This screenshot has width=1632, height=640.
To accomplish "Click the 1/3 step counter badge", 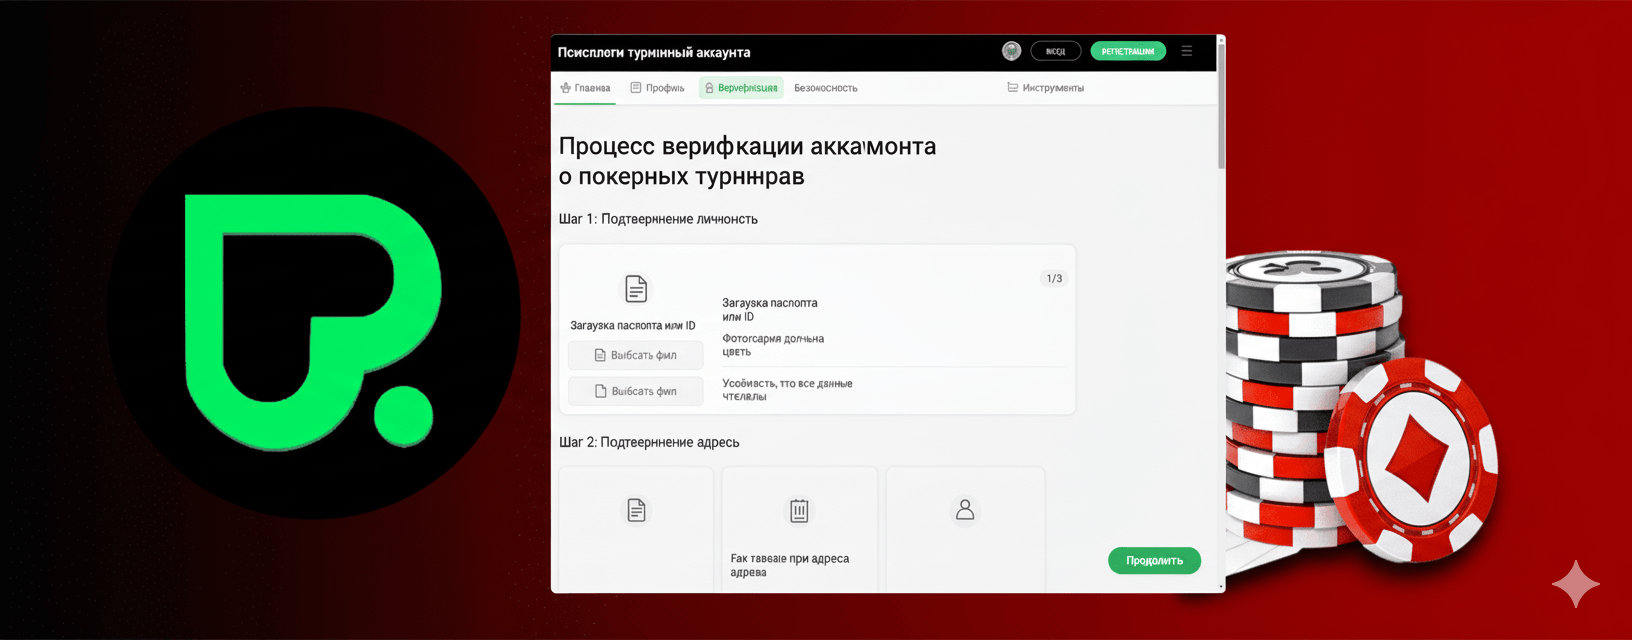I will (1054, 278).
